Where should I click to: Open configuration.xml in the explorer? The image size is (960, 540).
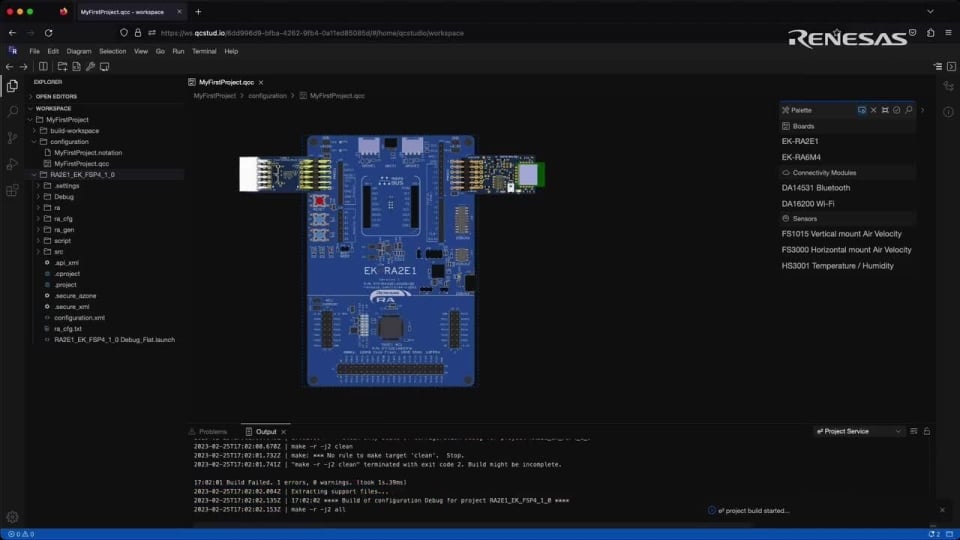(x=79, y=317)
